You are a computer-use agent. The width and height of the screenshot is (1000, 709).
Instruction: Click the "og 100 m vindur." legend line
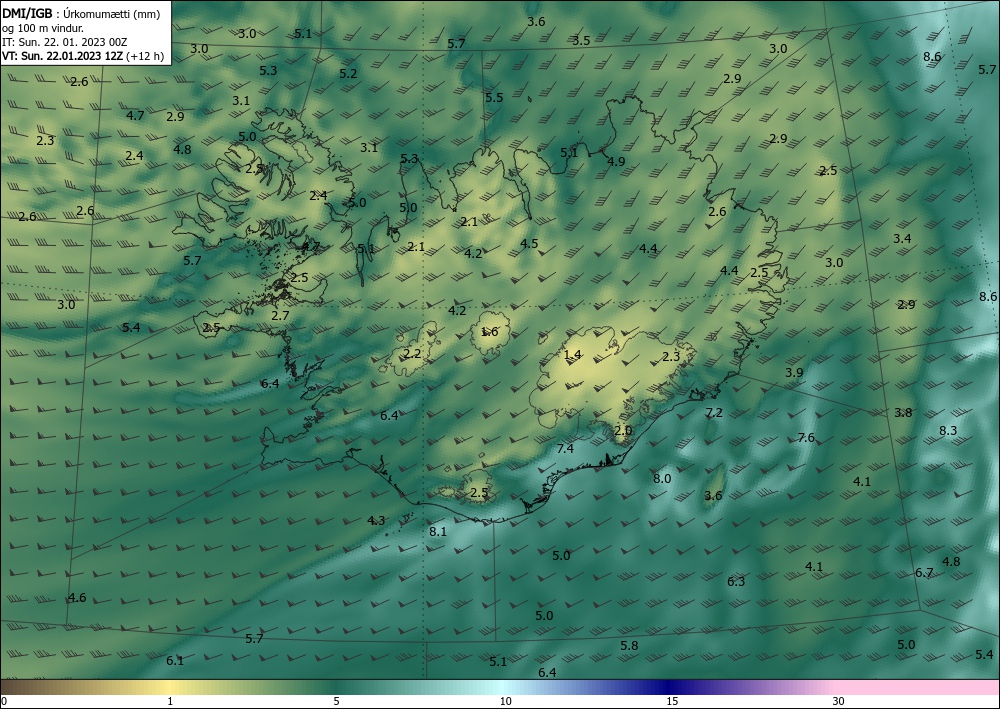click(43, 27)
